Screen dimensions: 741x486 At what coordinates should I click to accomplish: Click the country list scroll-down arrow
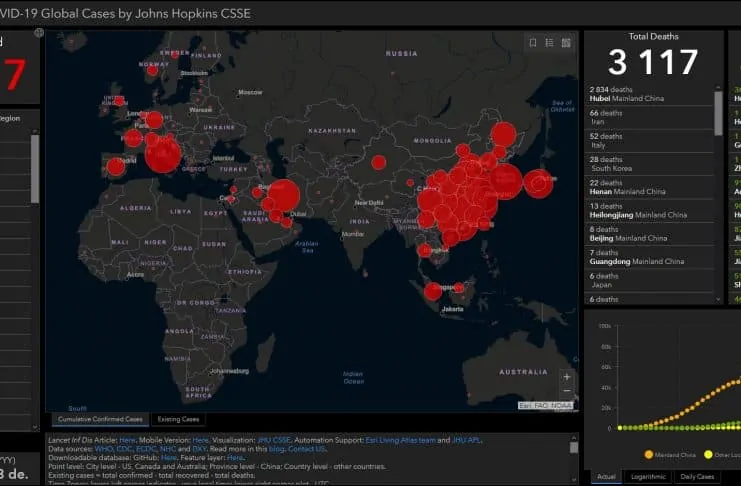pos(35,427)
